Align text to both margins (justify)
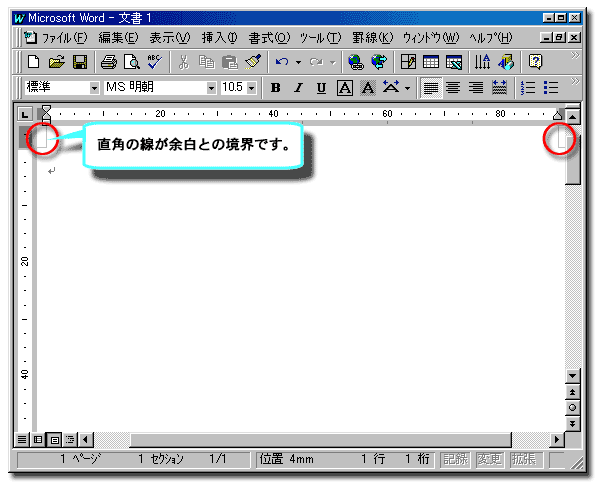This screenshot has height=488, width=600. (x=431, y=88)
